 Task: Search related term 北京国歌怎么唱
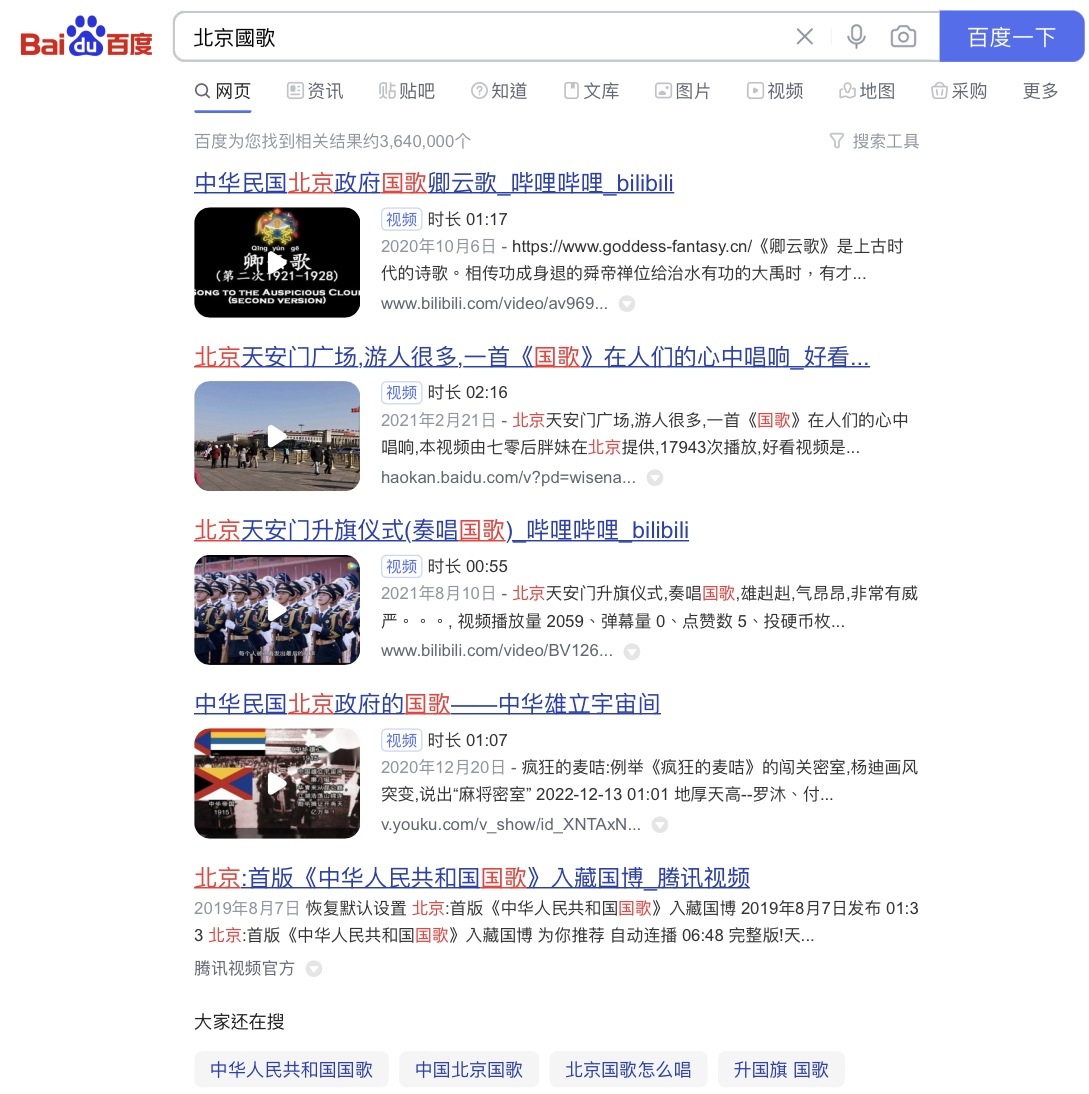coord(628,1070)
